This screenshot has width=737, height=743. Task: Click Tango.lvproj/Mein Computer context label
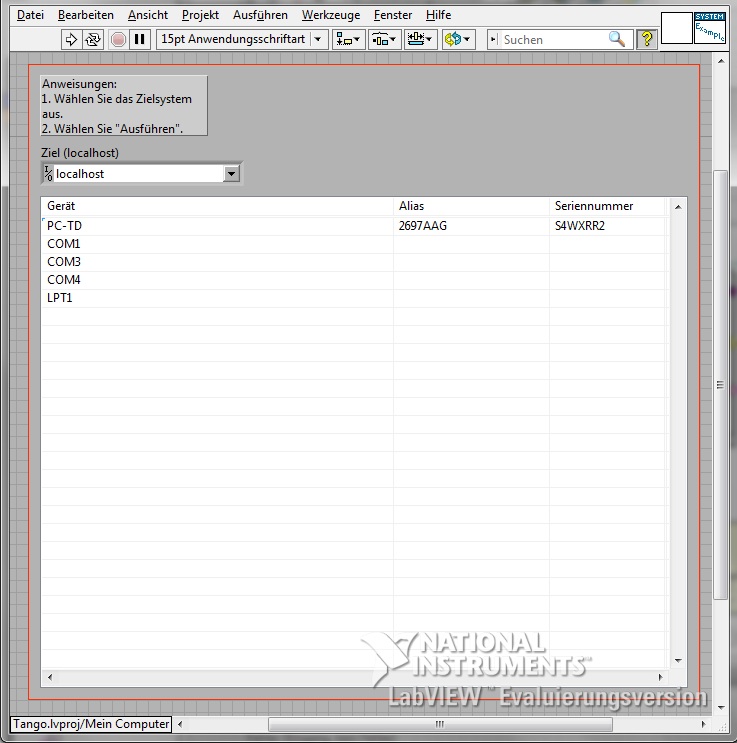[x=91, y=724]
